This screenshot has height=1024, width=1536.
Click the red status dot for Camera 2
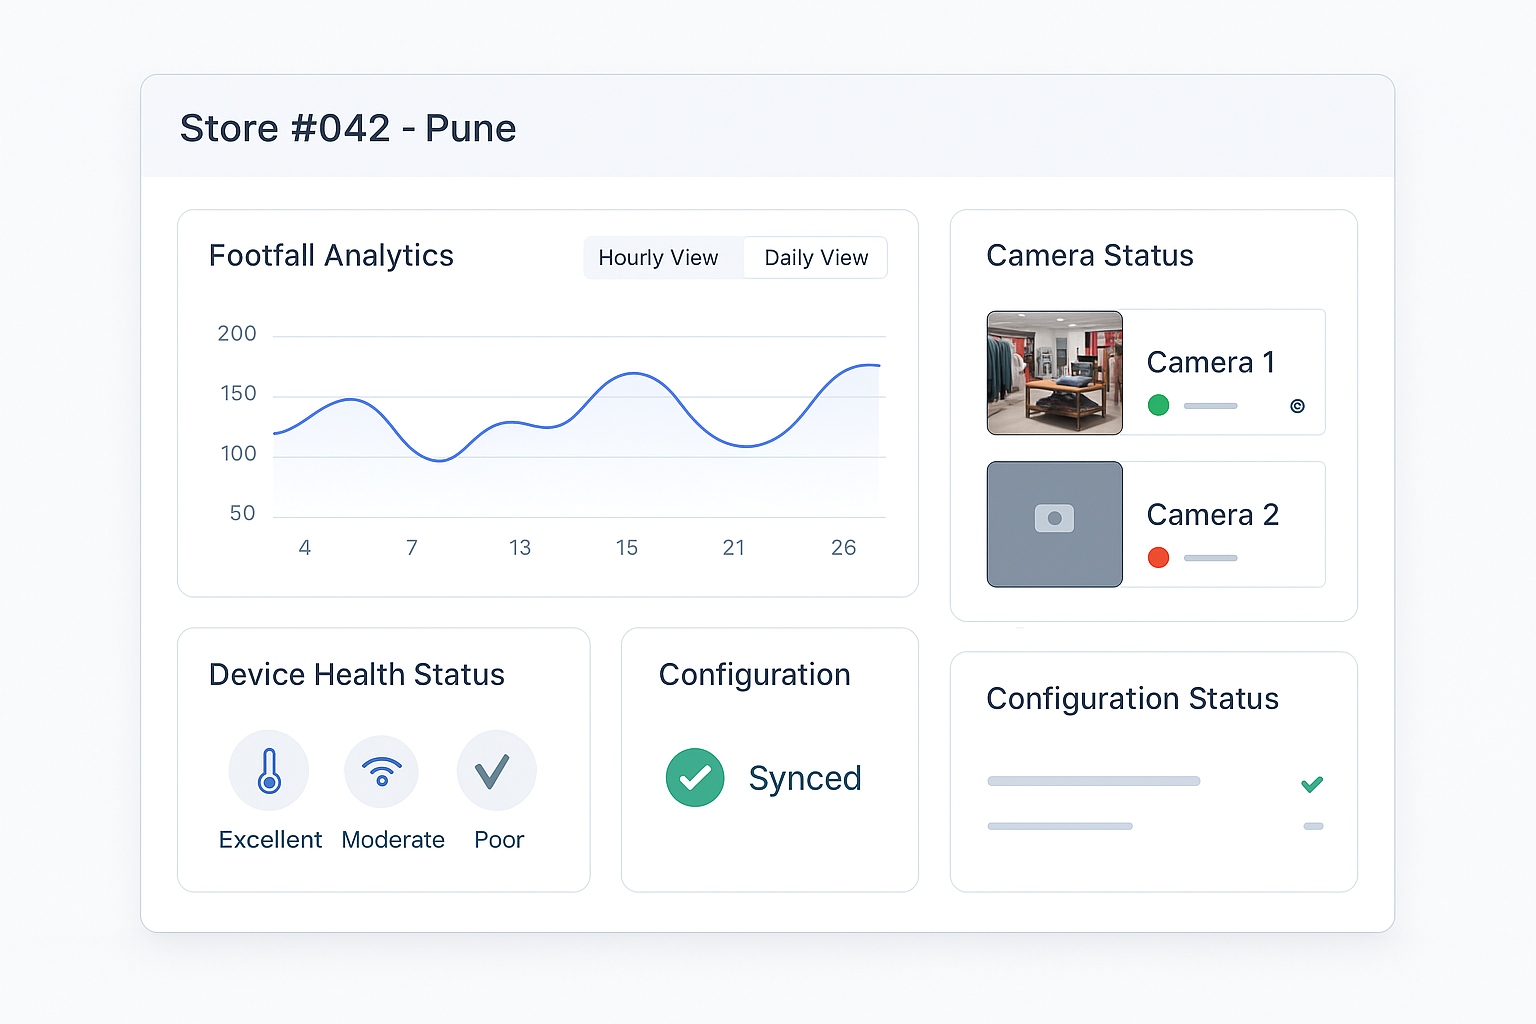1158,557
